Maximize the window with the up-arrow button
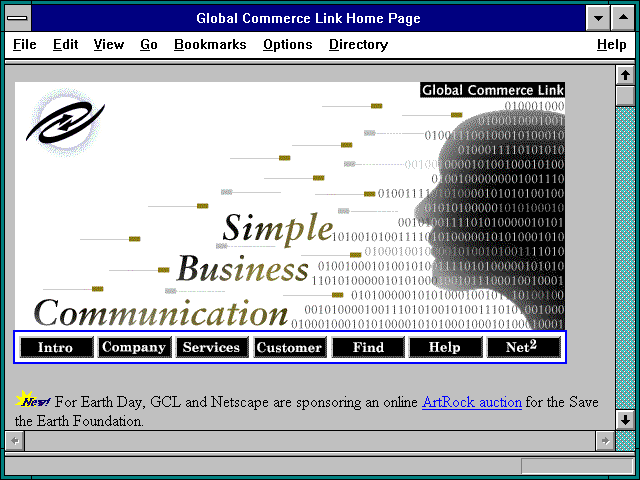This screenshot has width=640, height=480. tap(623, 18)
